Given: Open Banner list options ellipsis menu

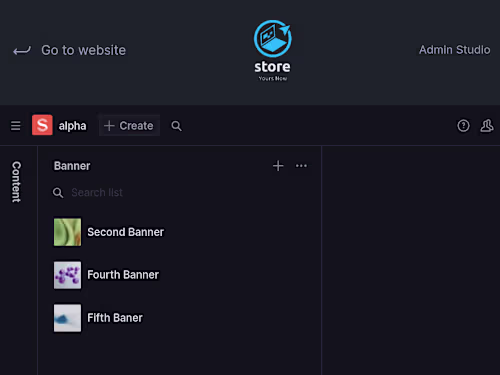Looking at the screenshot, I should 301,166.
